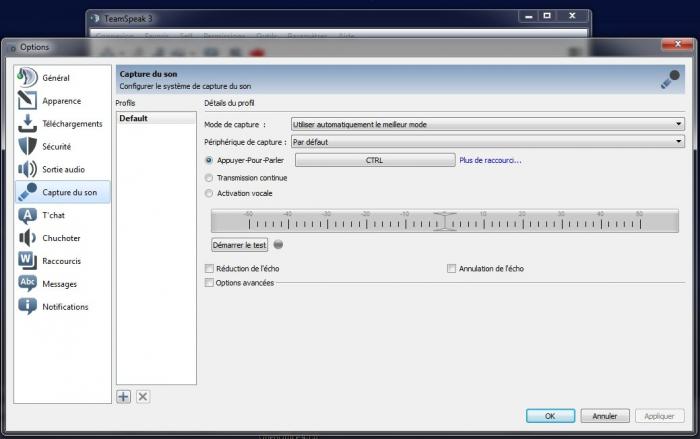Minimize the TeamSpeak 3 window

pos(529,16)
